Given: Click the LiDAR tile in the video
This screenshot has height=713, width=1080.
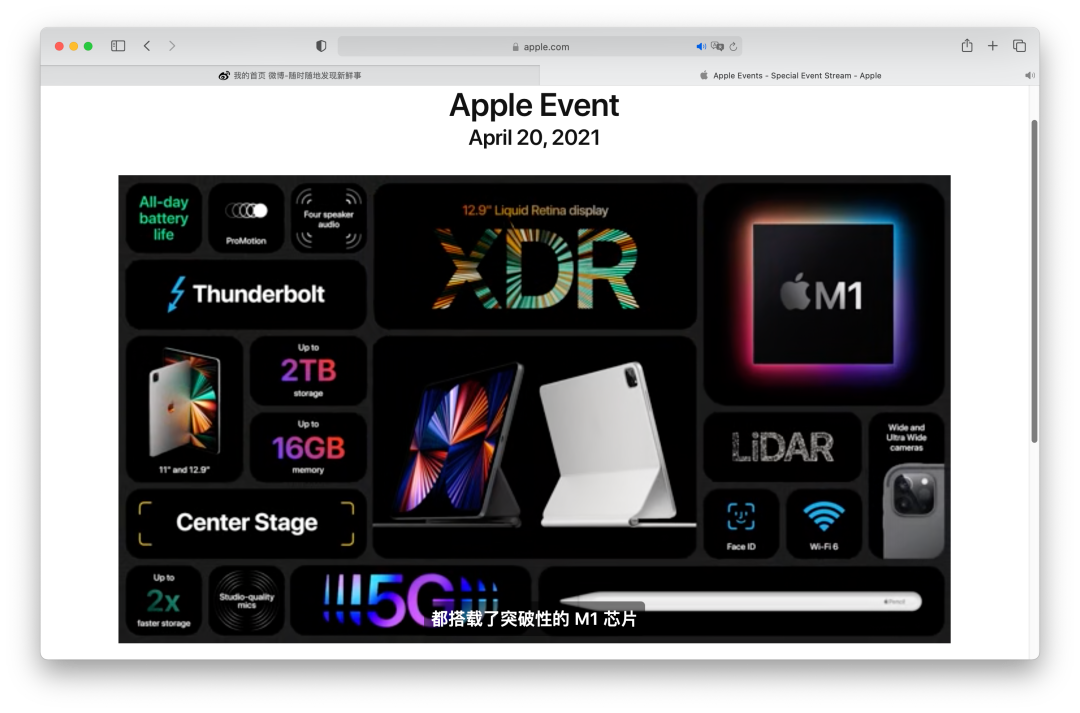Looking at the screenshot, I should 782,447.
